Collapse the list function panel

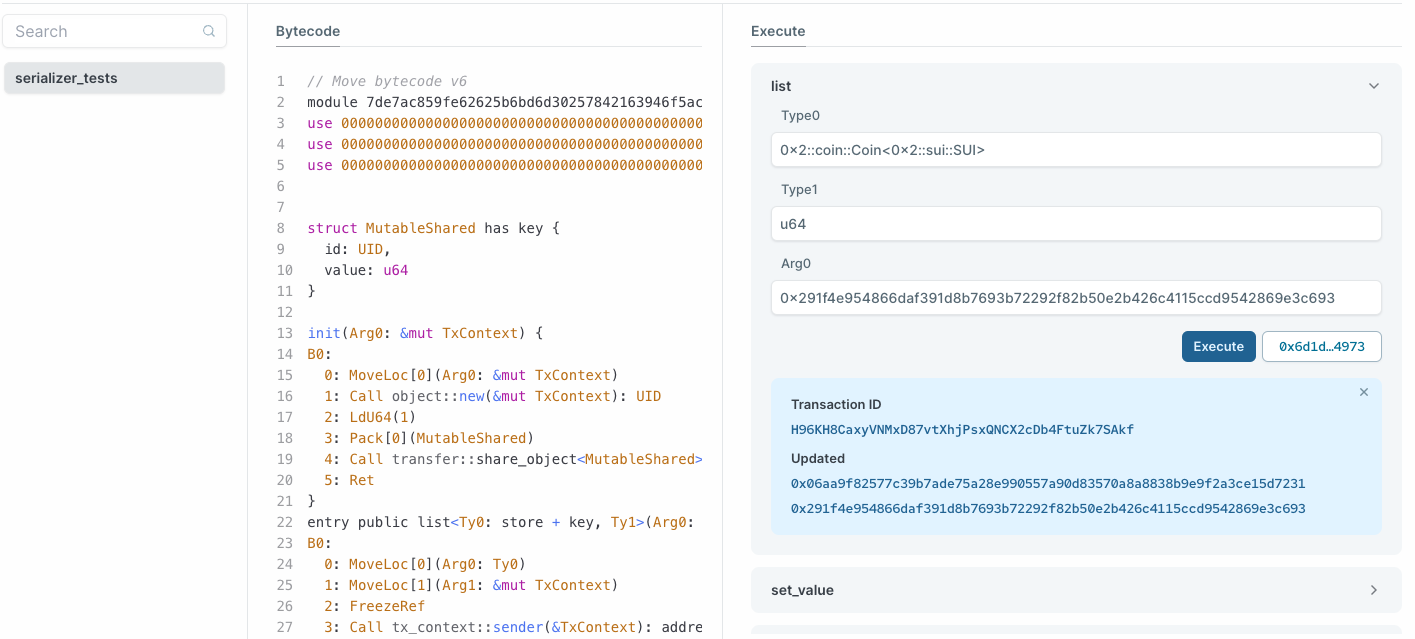(1373, 87)
